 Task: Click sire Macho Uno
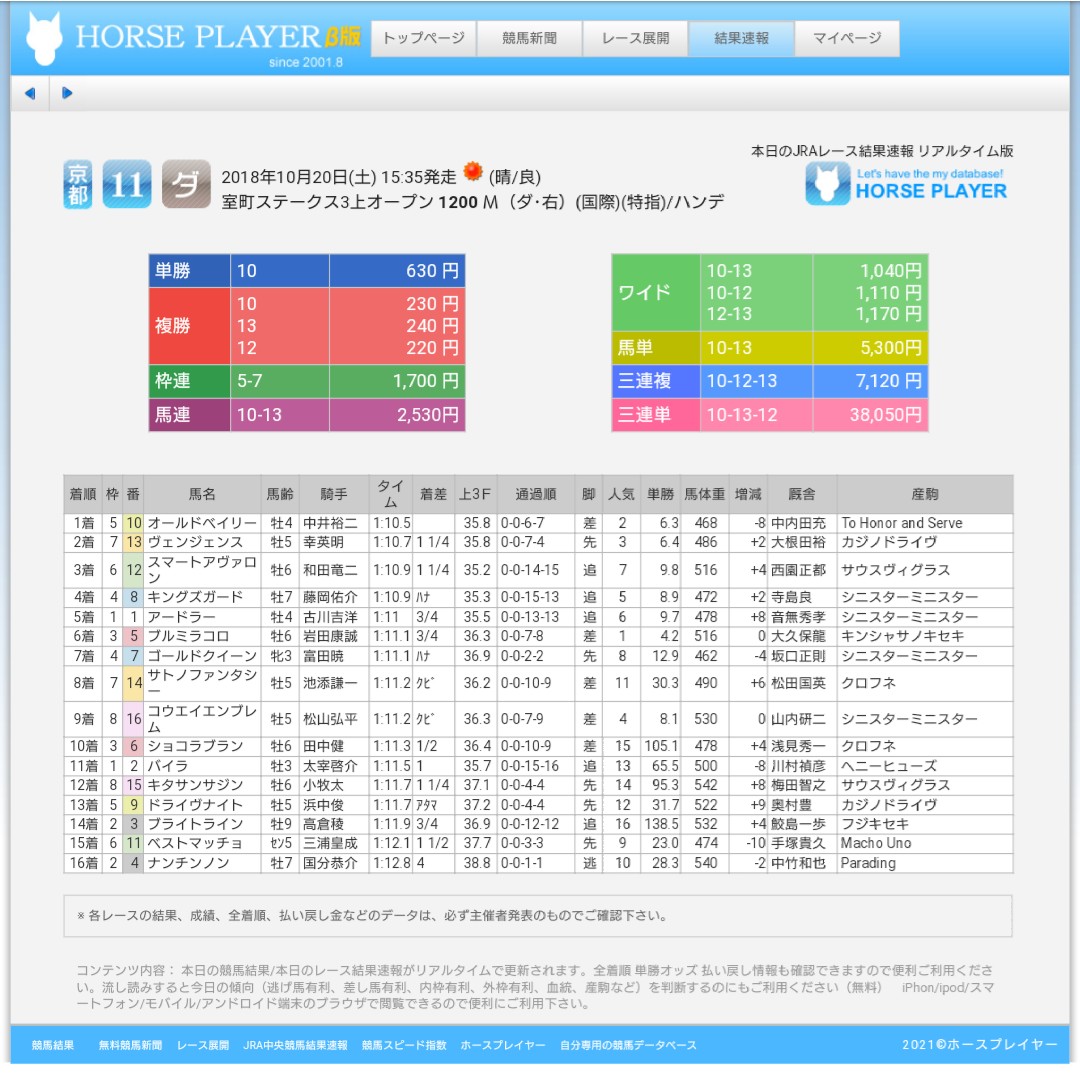tap(875, 843)
